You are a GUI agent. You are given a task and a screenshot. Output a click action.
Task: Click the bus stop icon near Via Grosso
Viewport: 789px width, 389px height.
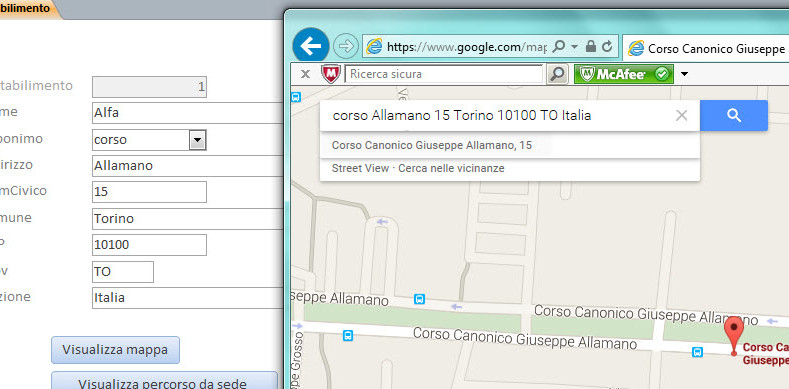pyautogui.click(x=348, y=335)
